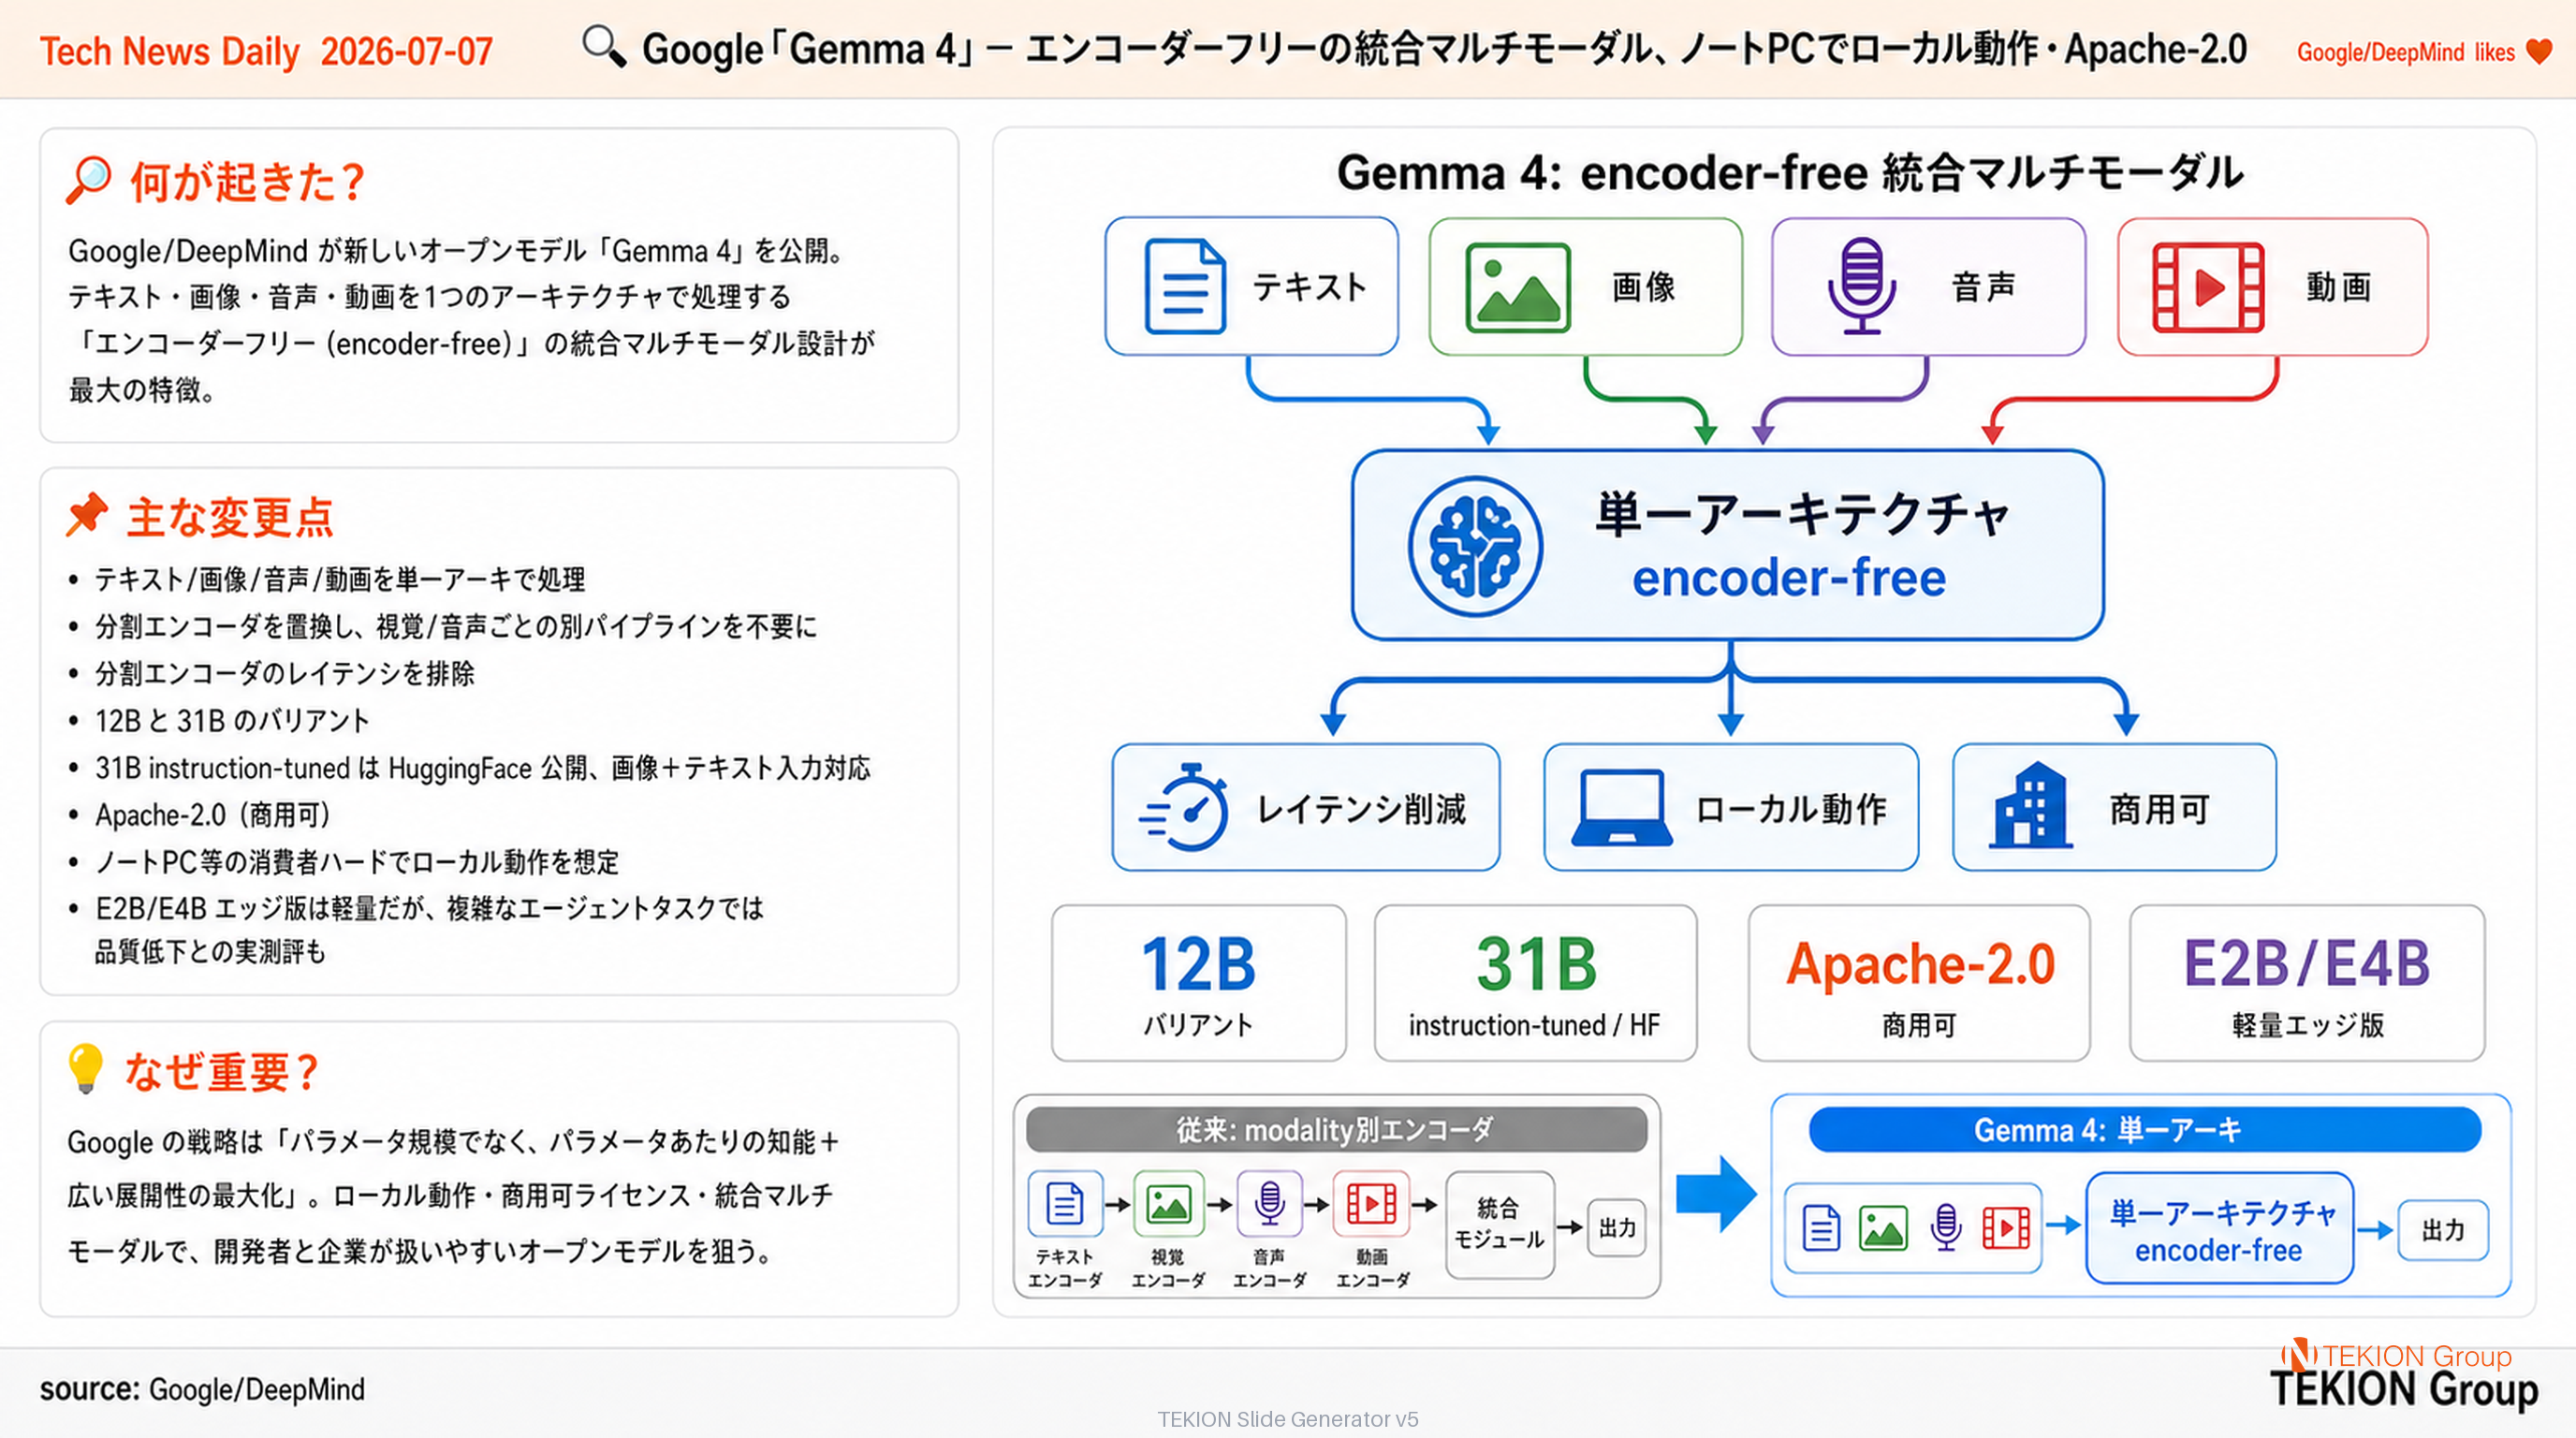Viewport: 2576px width, 1438px height.
Task: Click the magnifier icon before the Gemma 4 headline
Action: pos(603,46)
